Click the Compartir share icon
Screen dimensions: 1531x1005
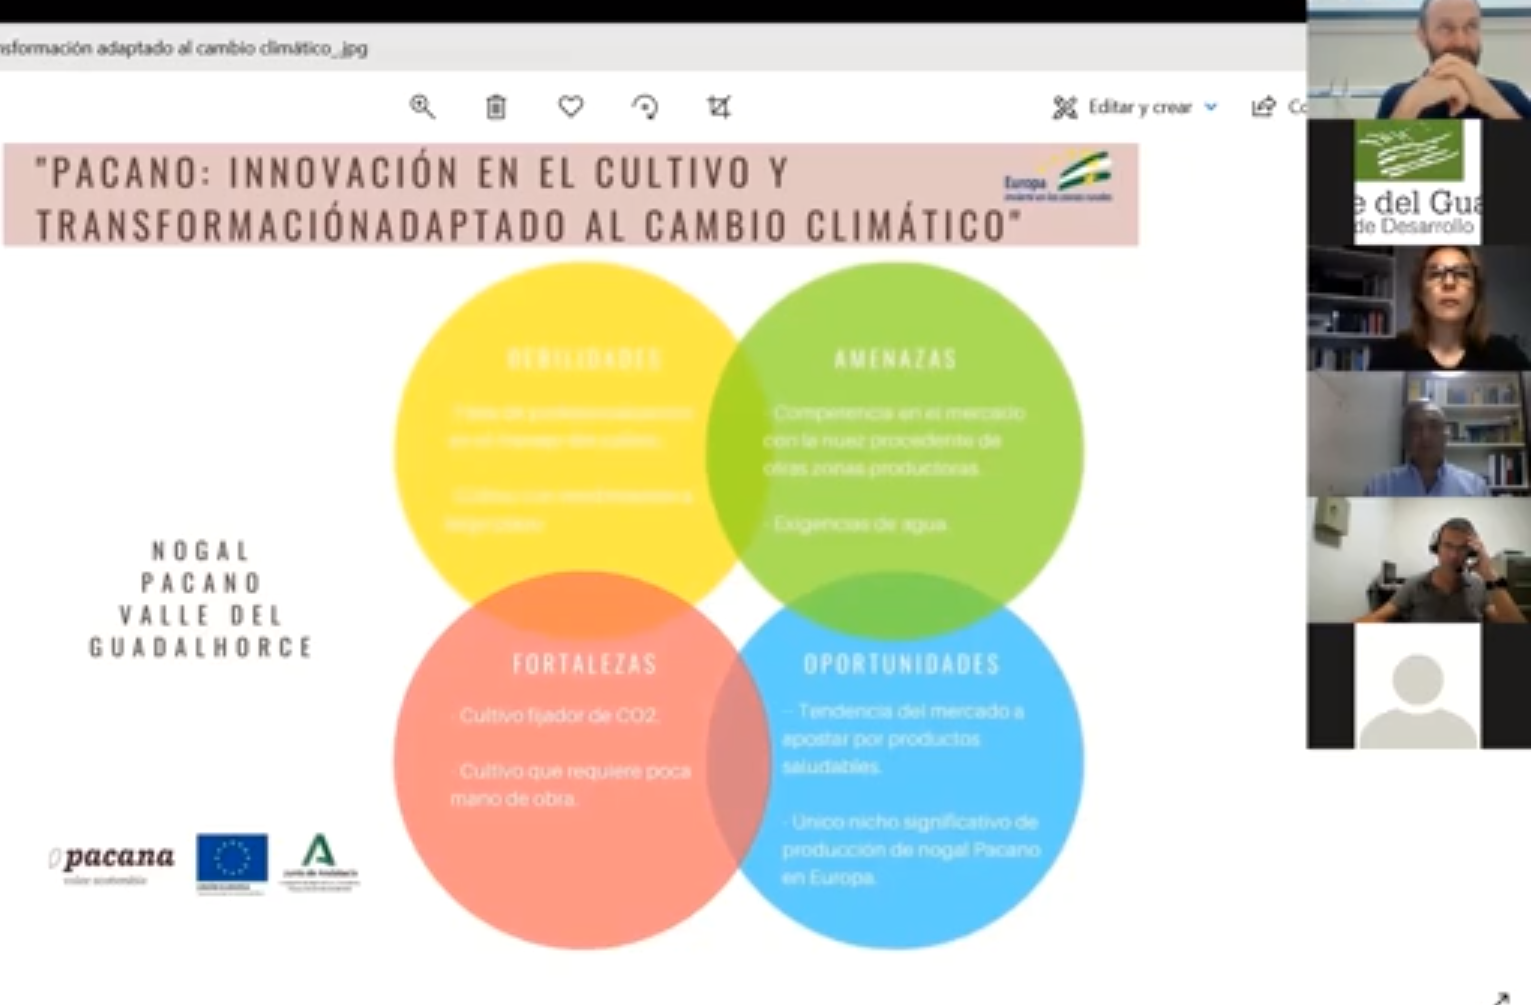click(x=1265, y=107)
